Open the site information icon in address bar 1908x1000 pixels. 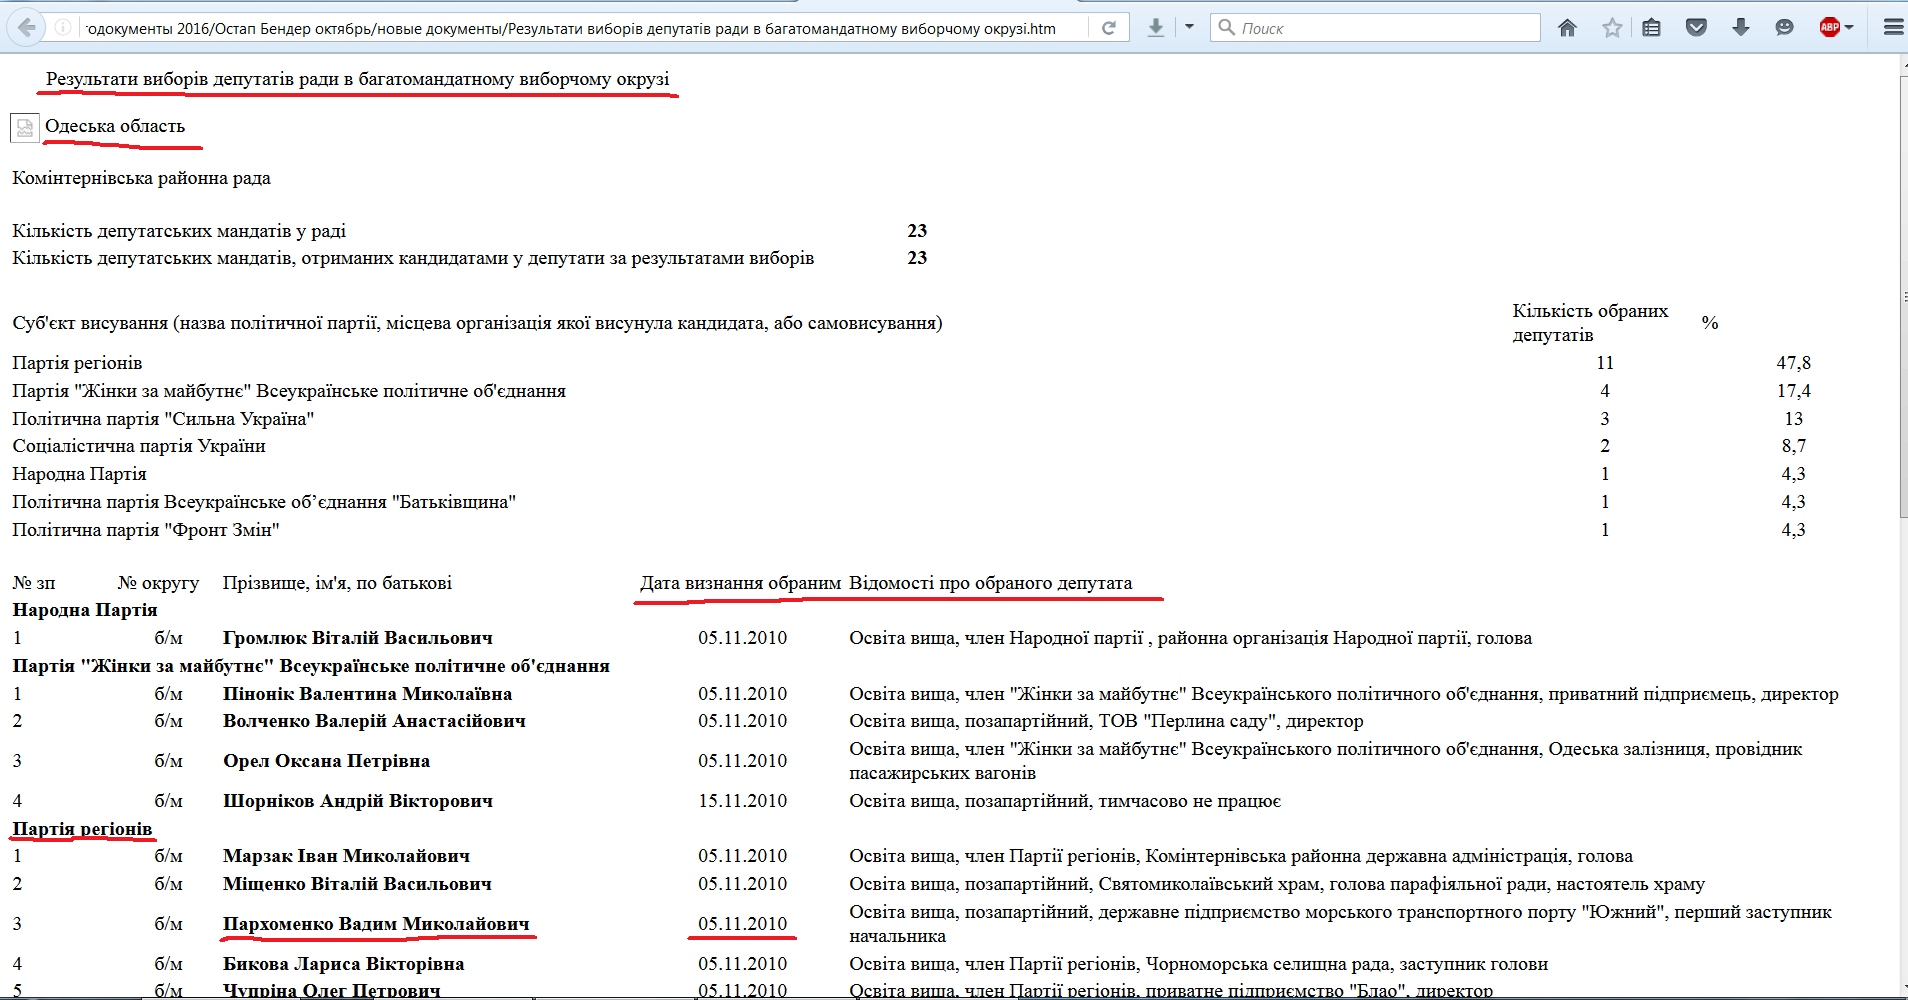(x=63, y=28)
